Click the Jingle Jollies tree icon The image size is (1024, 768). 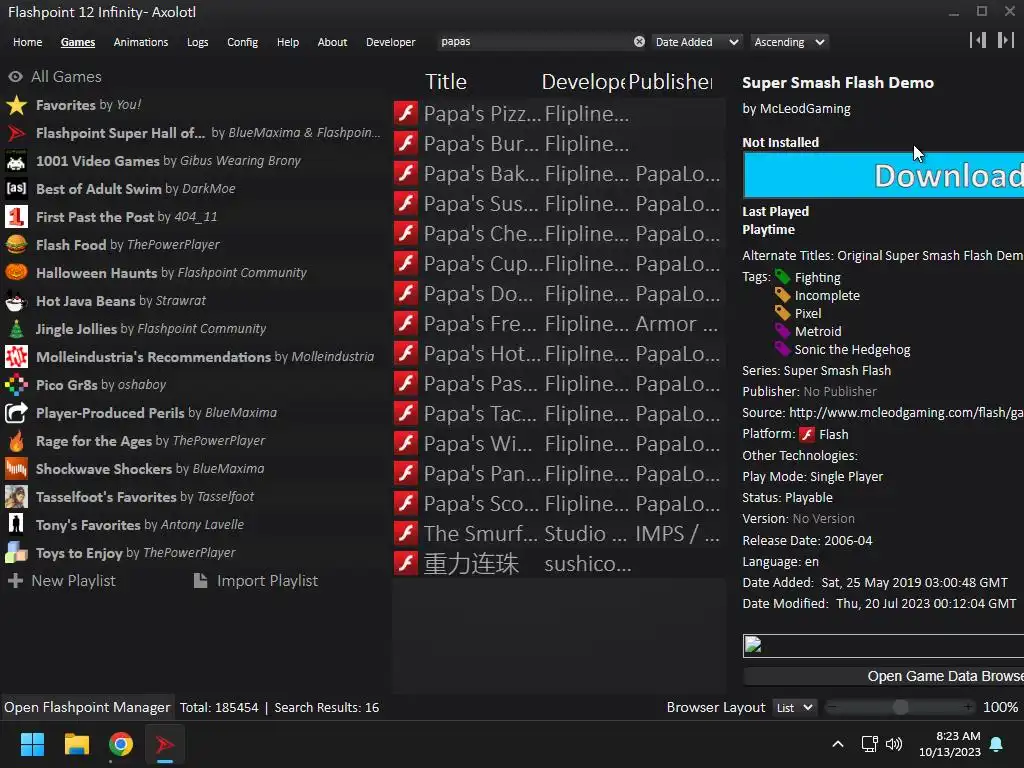[16, 329]
